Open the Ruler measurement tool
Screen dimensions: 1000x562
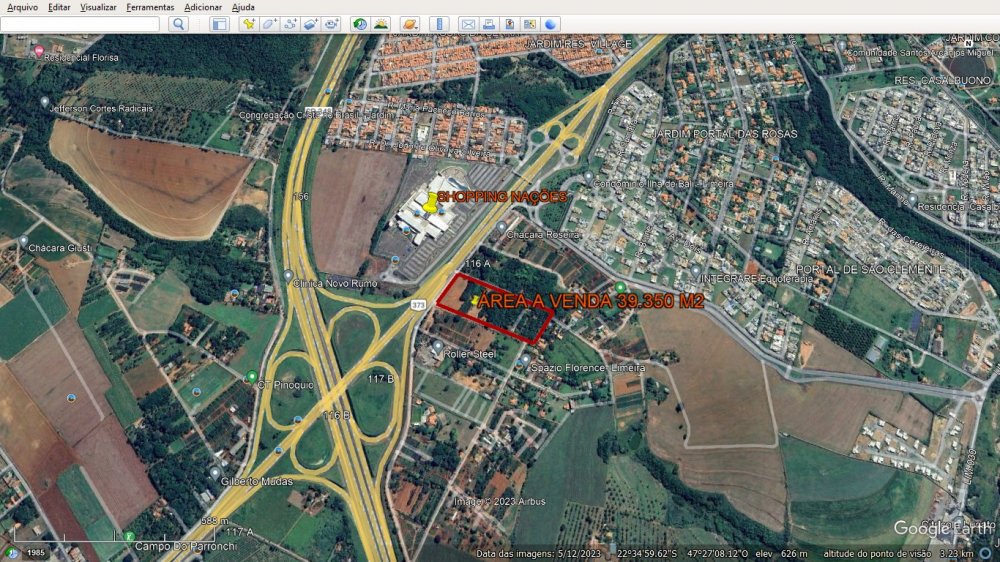point(439,24)
